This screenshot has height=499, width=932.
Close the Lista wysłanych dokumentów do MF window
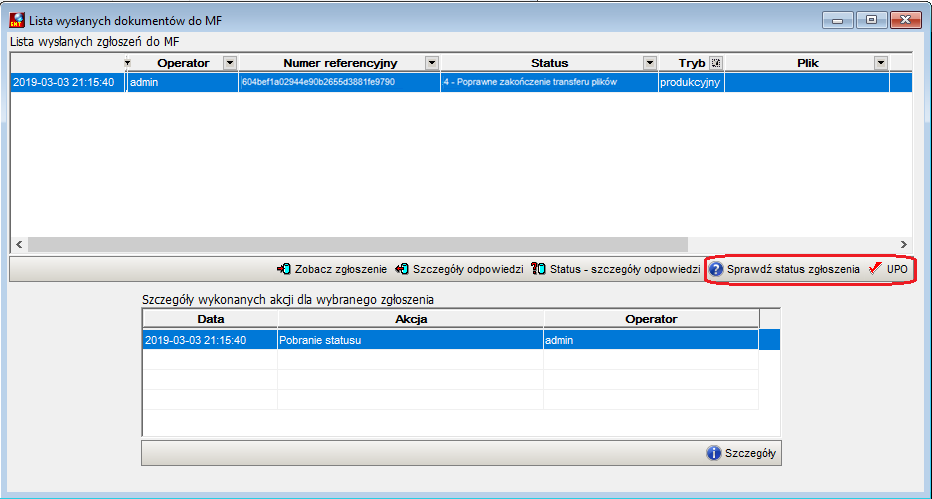(905, 20)
